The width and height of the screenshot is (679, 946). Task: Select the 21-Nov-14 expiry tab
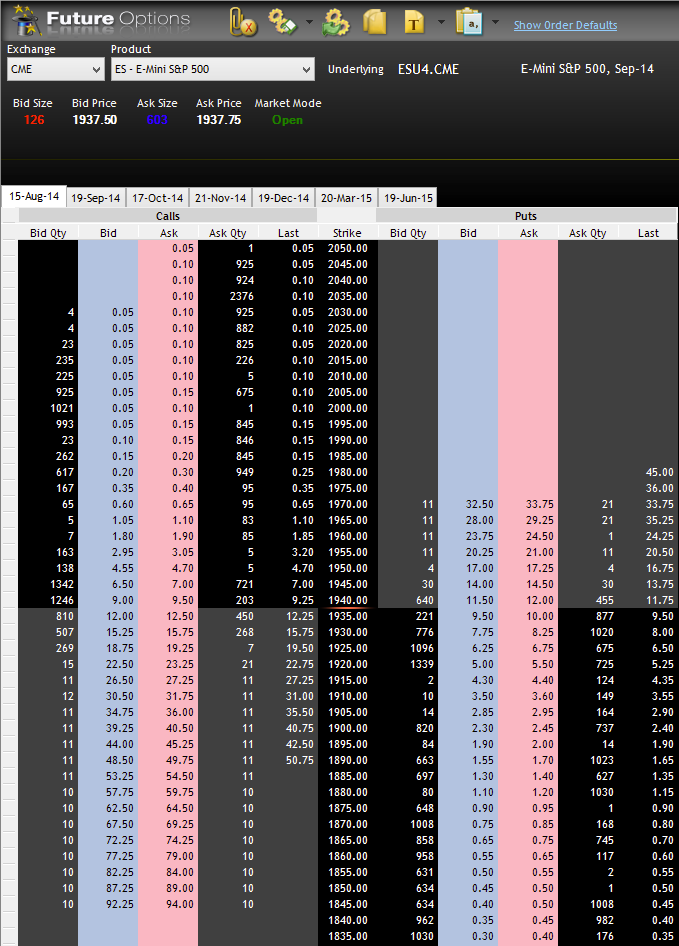[220, 198]
